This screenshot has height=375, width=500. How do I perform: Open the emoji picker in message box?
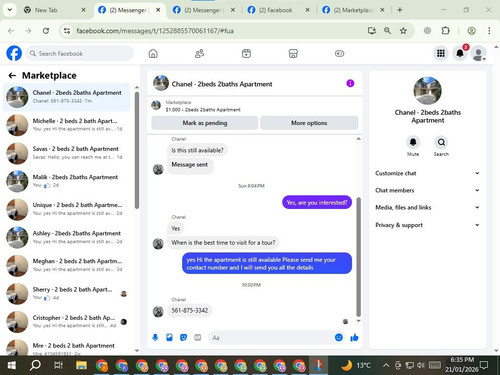339,338
